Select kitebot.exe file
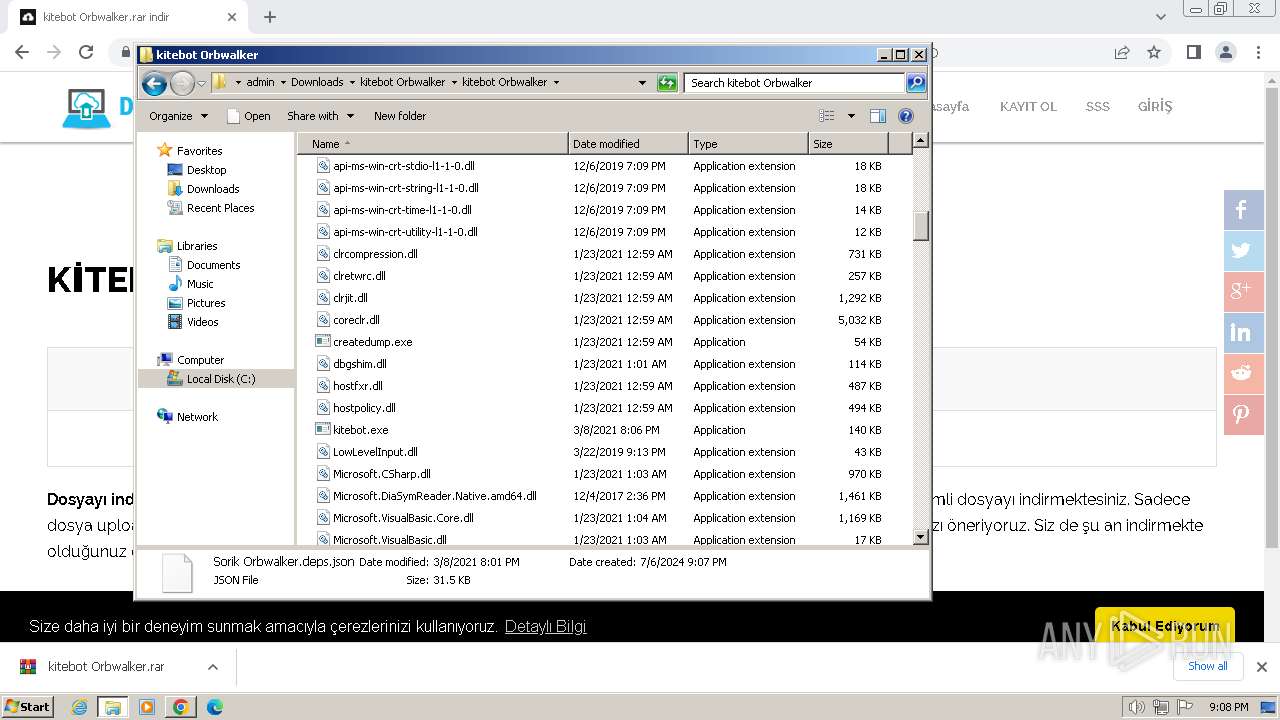 [360, 430]
